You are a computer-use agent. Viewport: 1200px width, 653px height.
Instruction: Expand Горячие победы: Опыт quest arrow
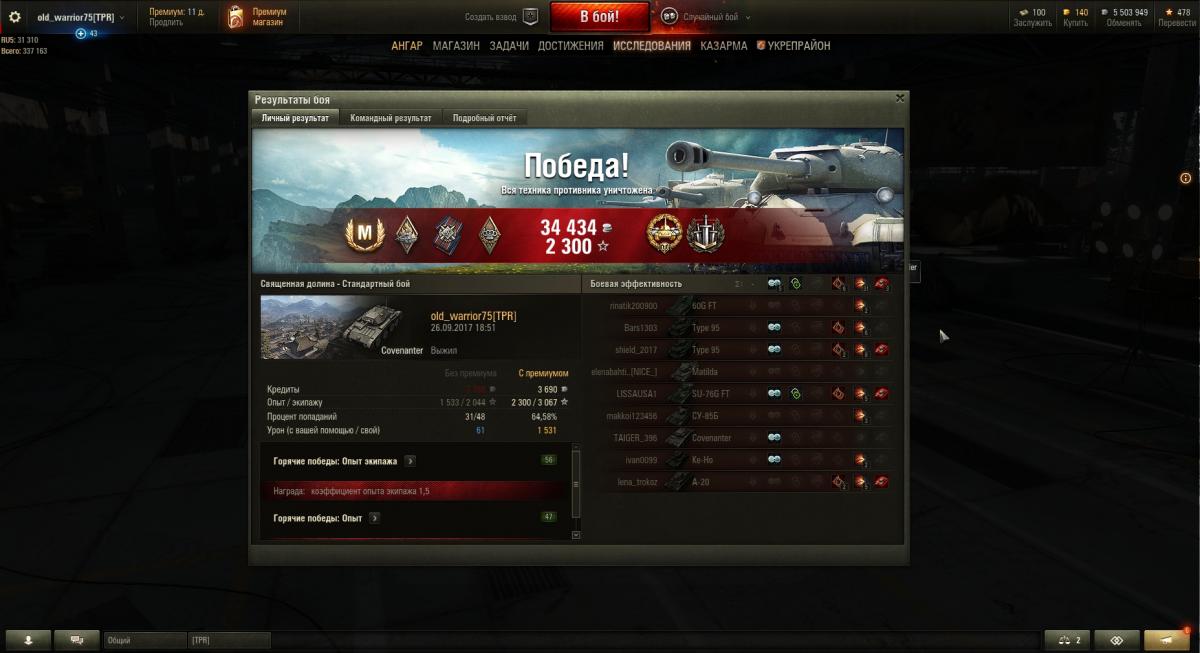[374, 518]
